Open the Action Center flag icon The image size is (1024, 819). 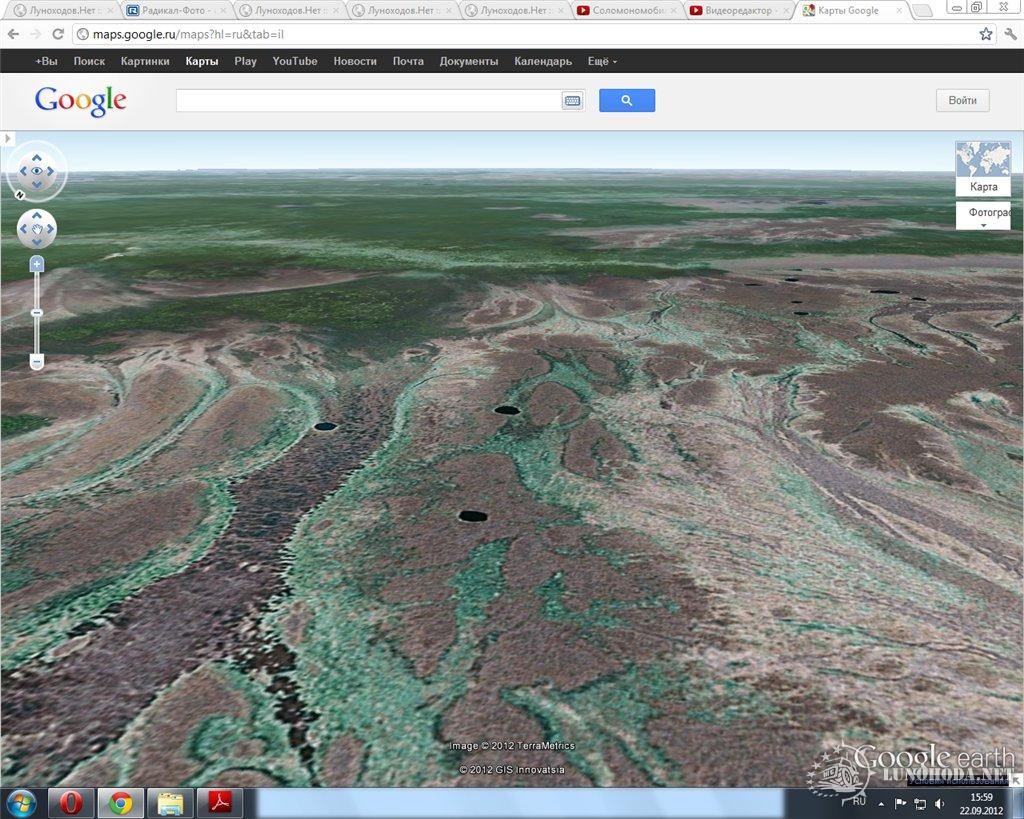pyautogui.click(x=900, y=804)
